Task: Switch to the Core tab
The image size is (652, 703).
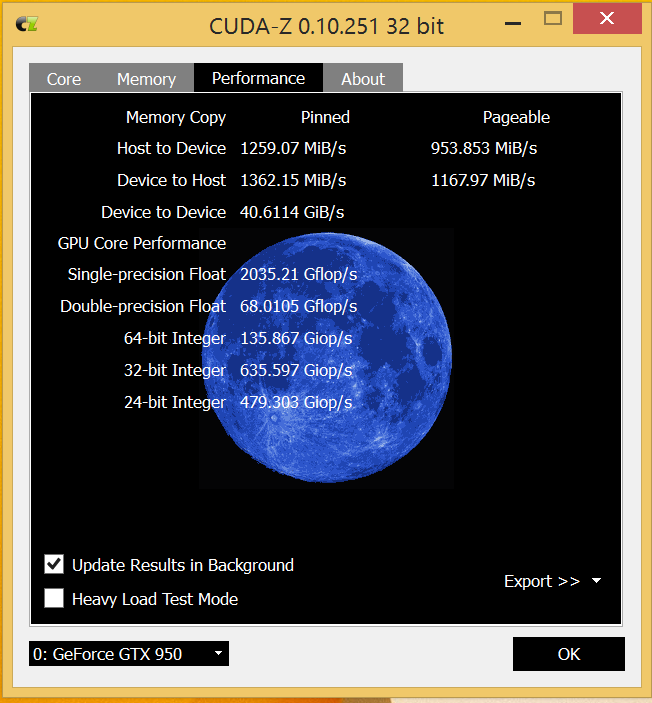Action: point(64,79)
